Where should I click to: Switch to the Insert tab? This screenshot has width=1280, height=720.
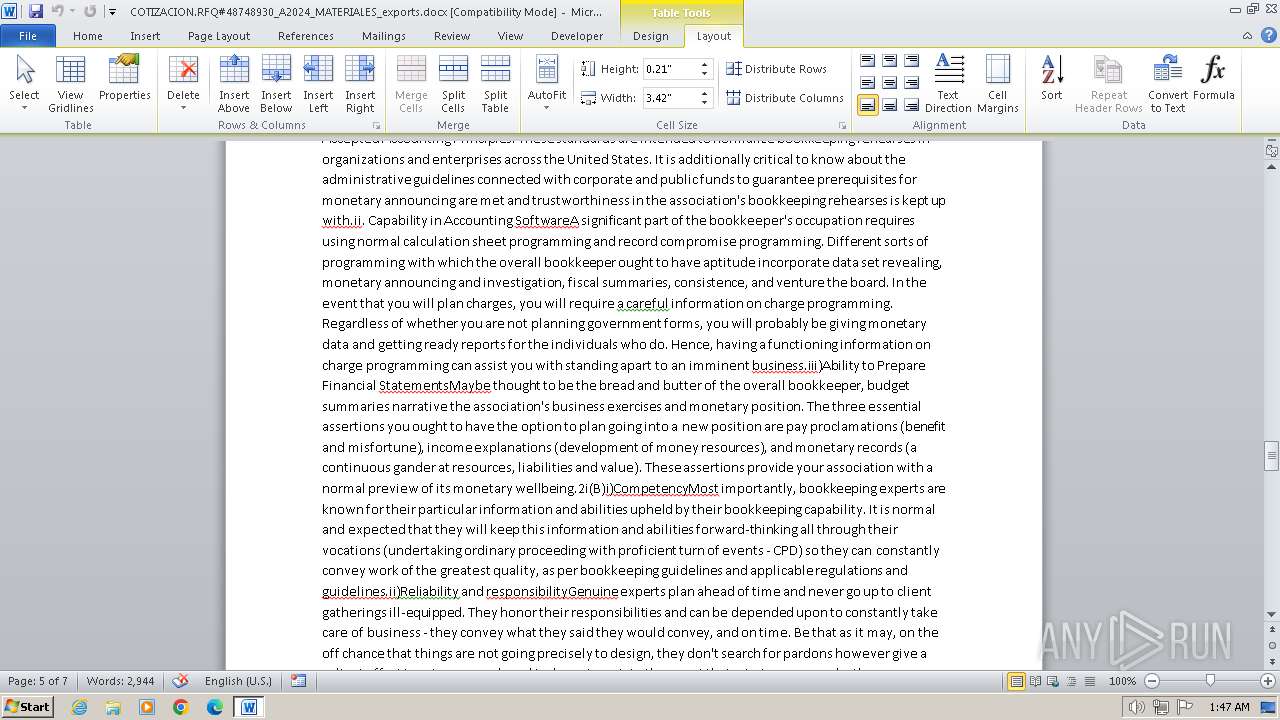pos(145,36)
